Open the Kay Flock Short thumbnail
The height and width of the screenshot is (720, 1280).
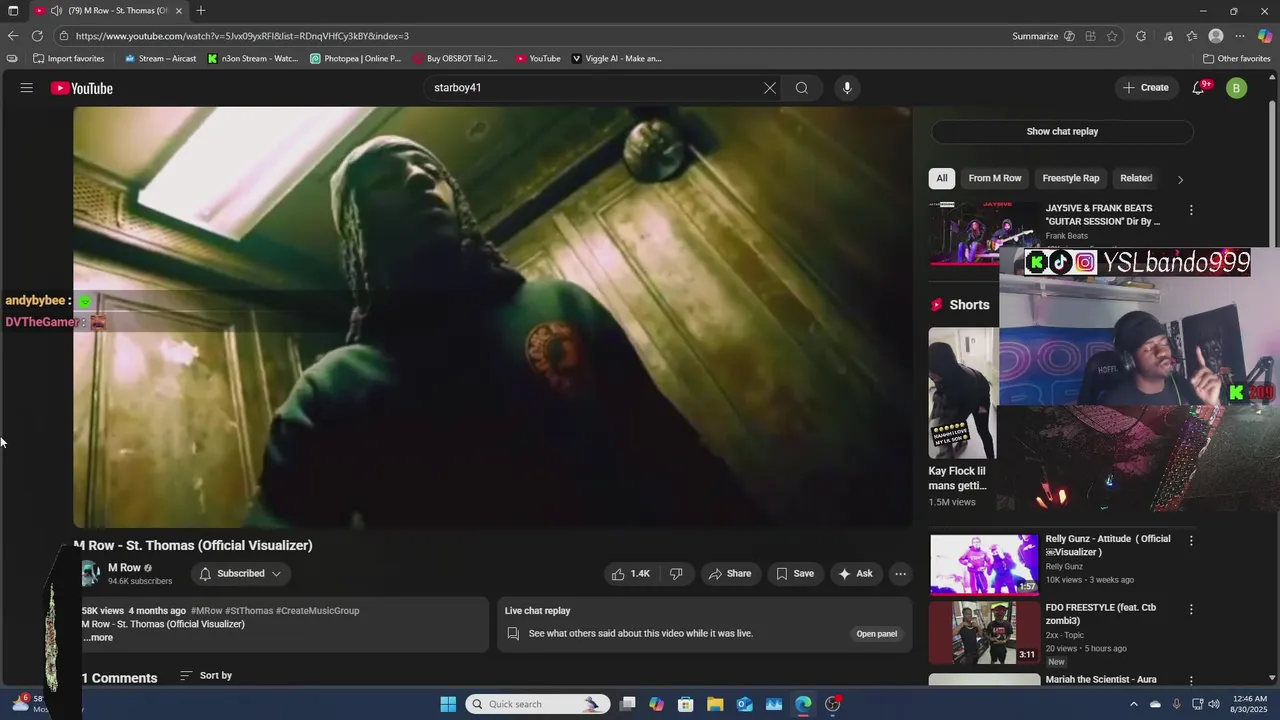point(963,393)
